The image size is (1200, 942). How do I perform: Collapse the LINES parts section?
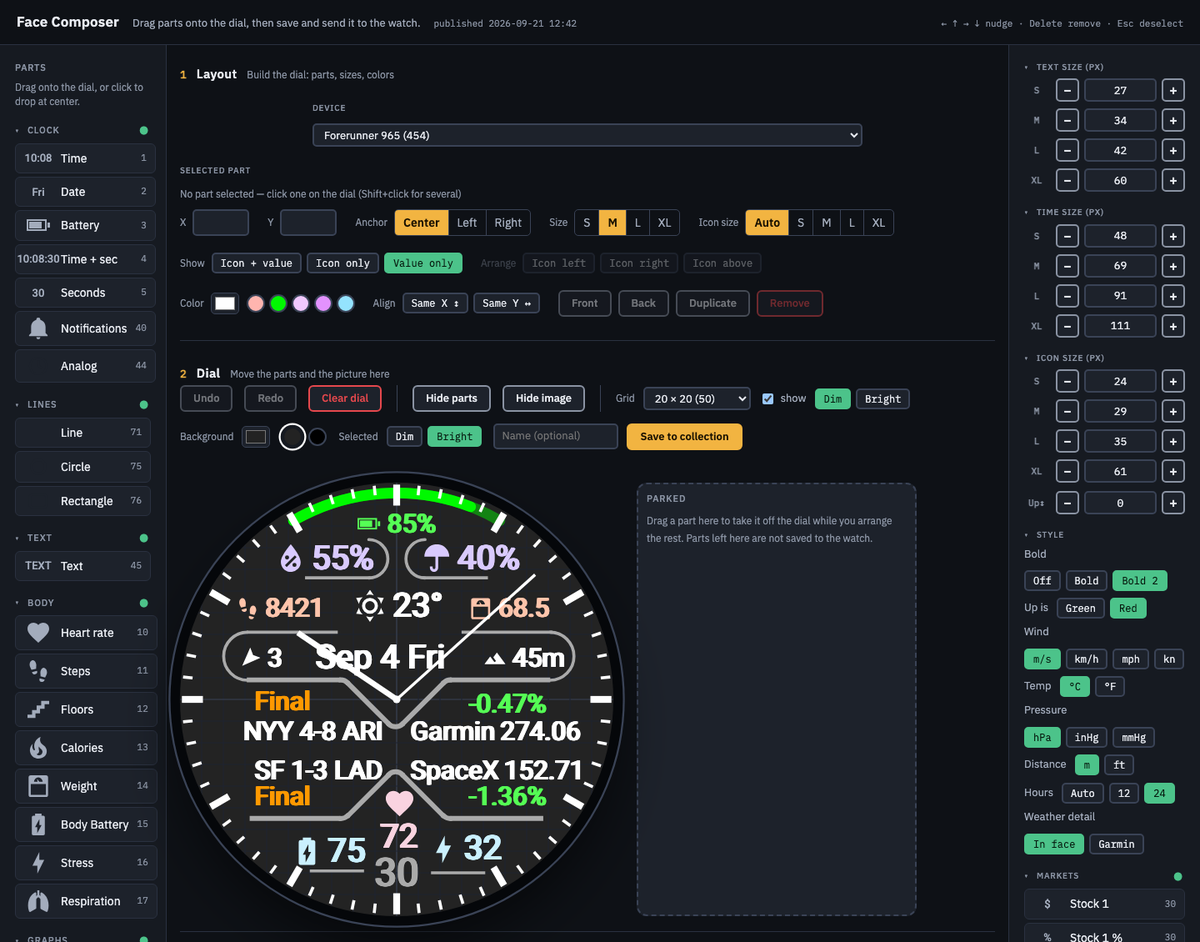(x=42, y=404)
